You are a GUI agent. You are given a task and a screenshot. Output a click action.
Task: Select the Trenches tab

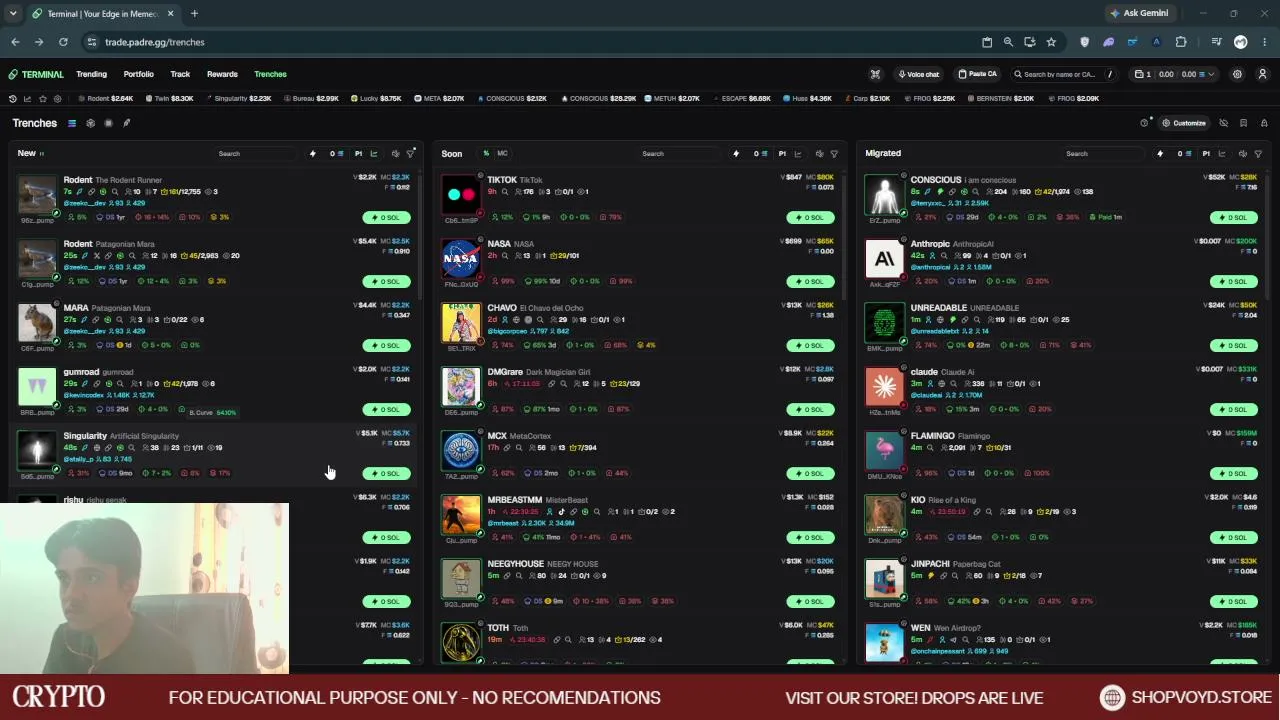(270, 74)
